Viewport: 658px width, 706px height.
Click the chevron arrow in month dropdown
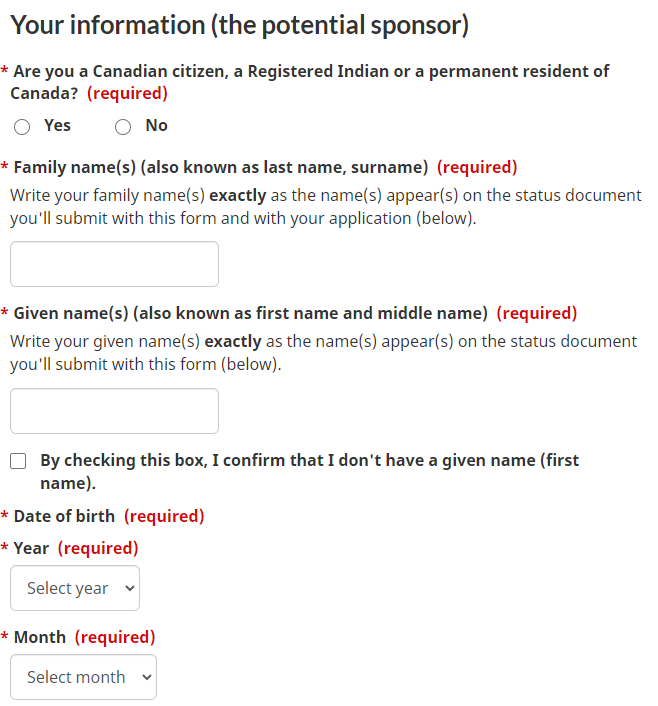[x=147, y=677]
